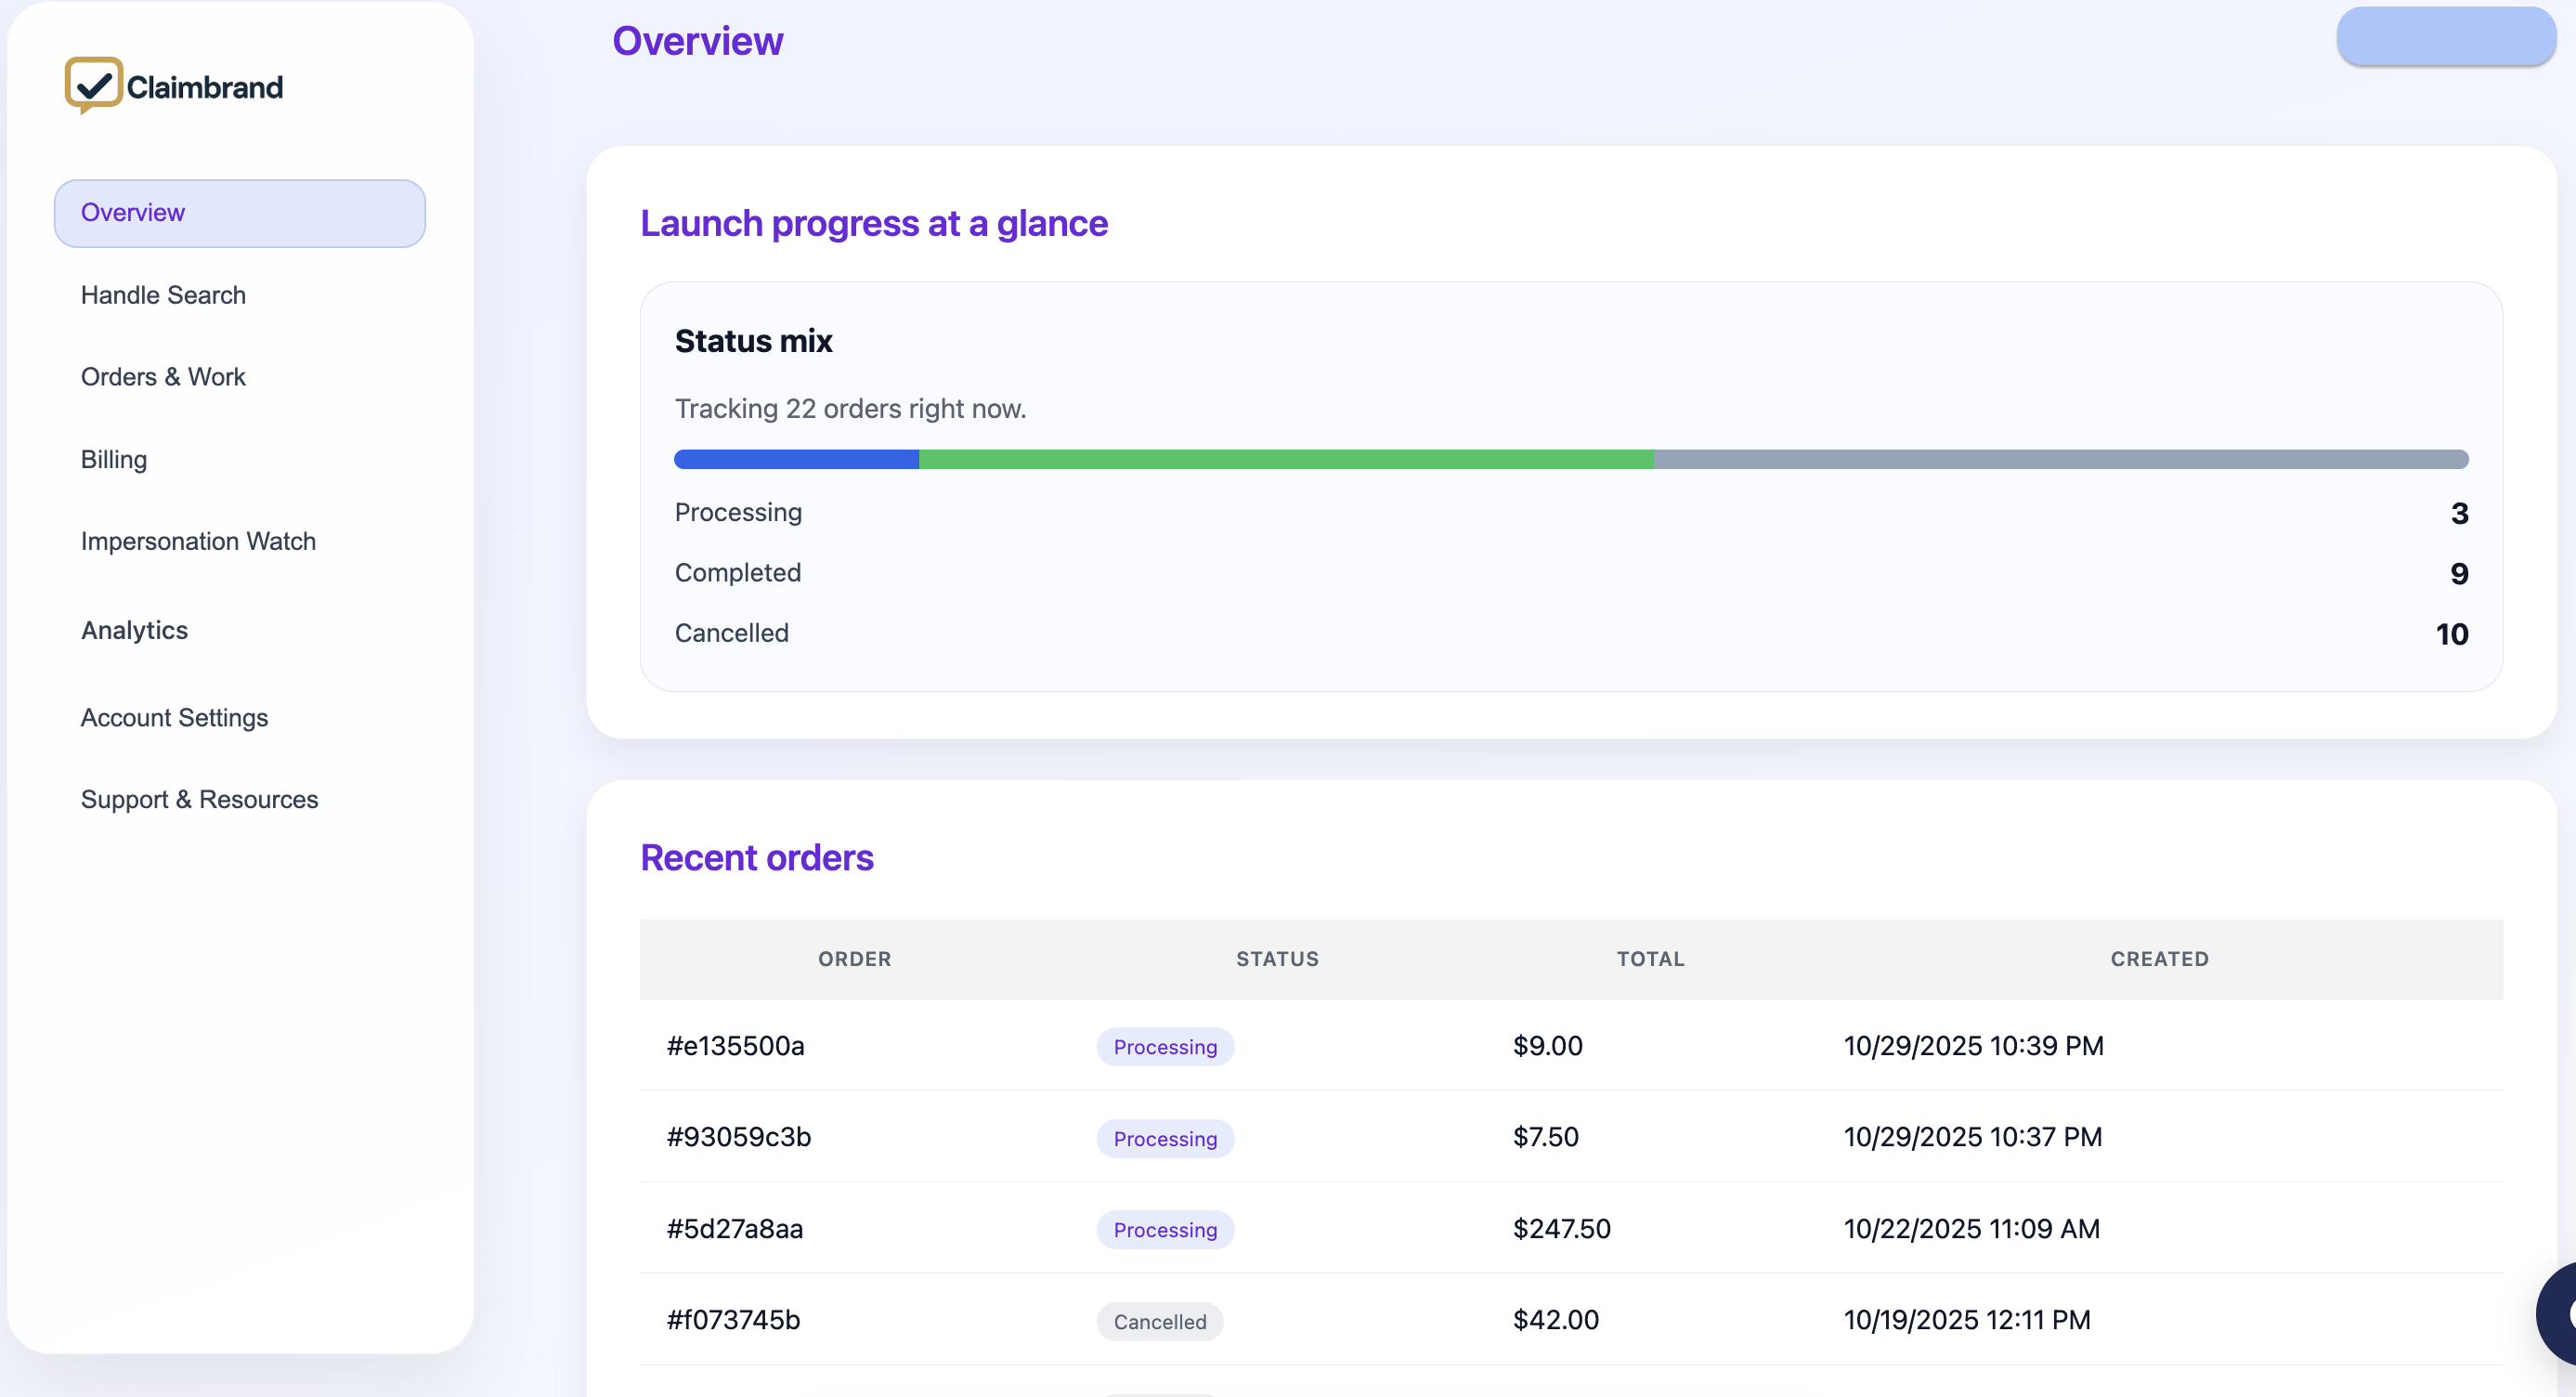
Task: Click created date 10/29/2025 10:37 PM
Action: [1972, 1137]
